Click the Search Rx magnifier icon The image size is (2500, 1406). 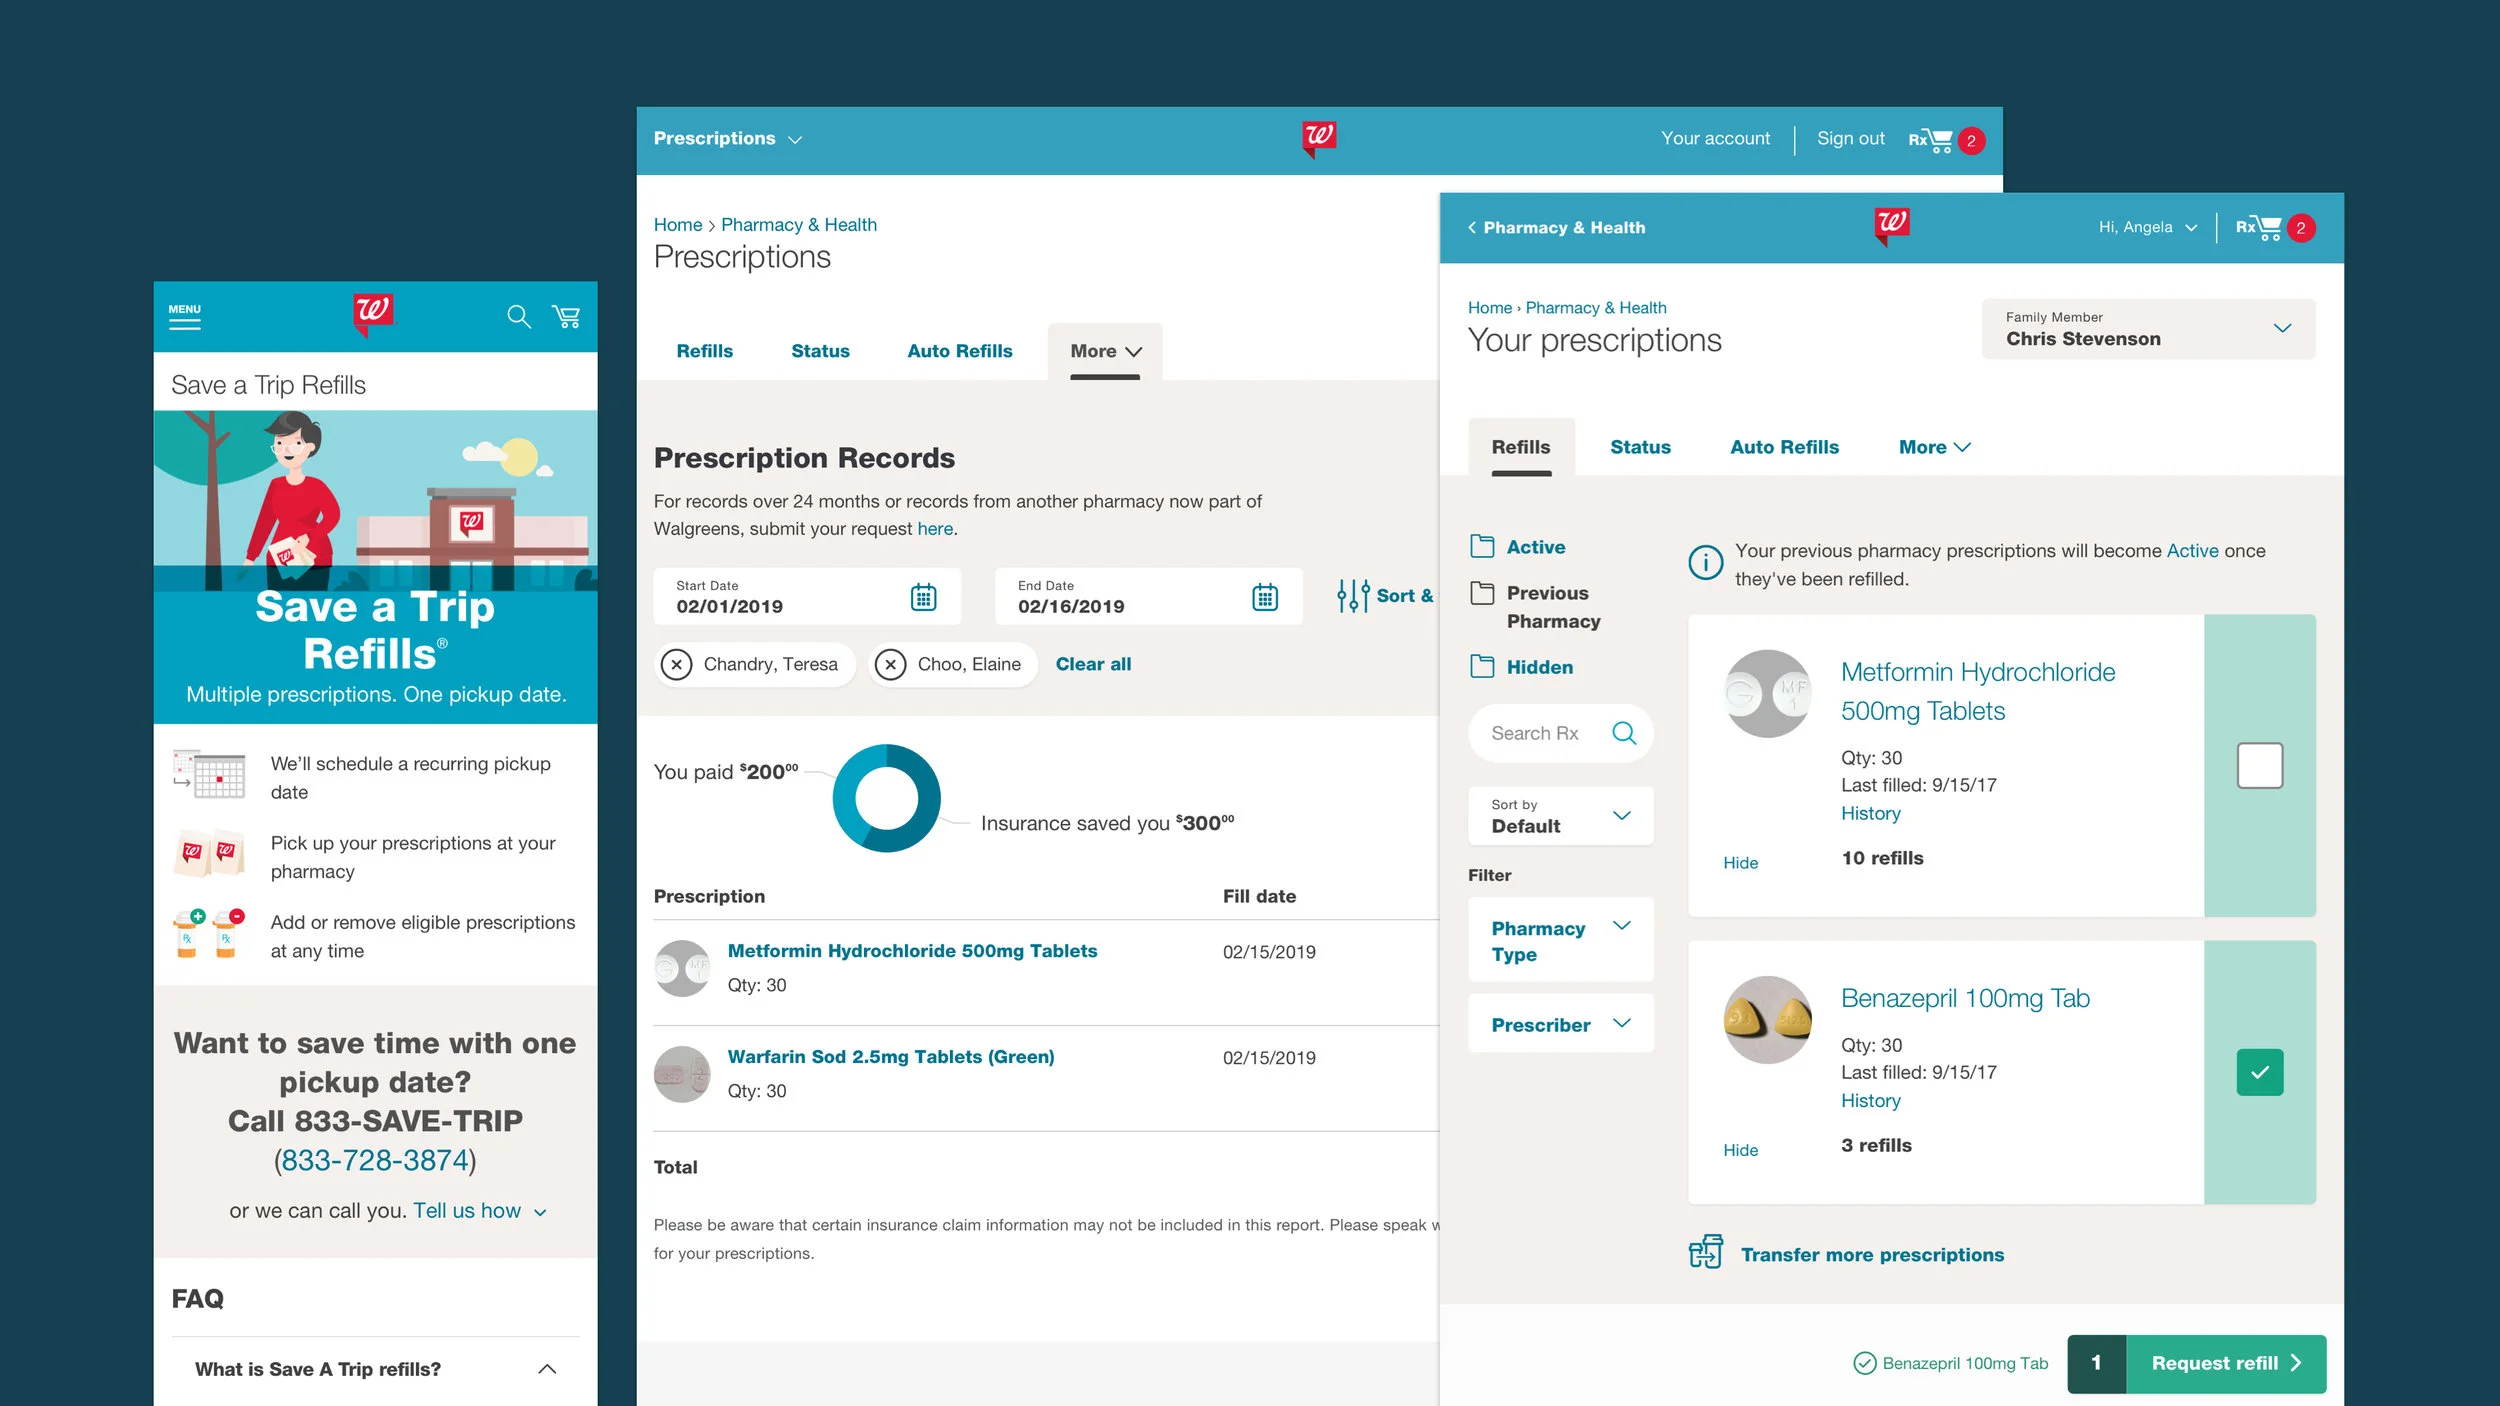pos(1624,733)
